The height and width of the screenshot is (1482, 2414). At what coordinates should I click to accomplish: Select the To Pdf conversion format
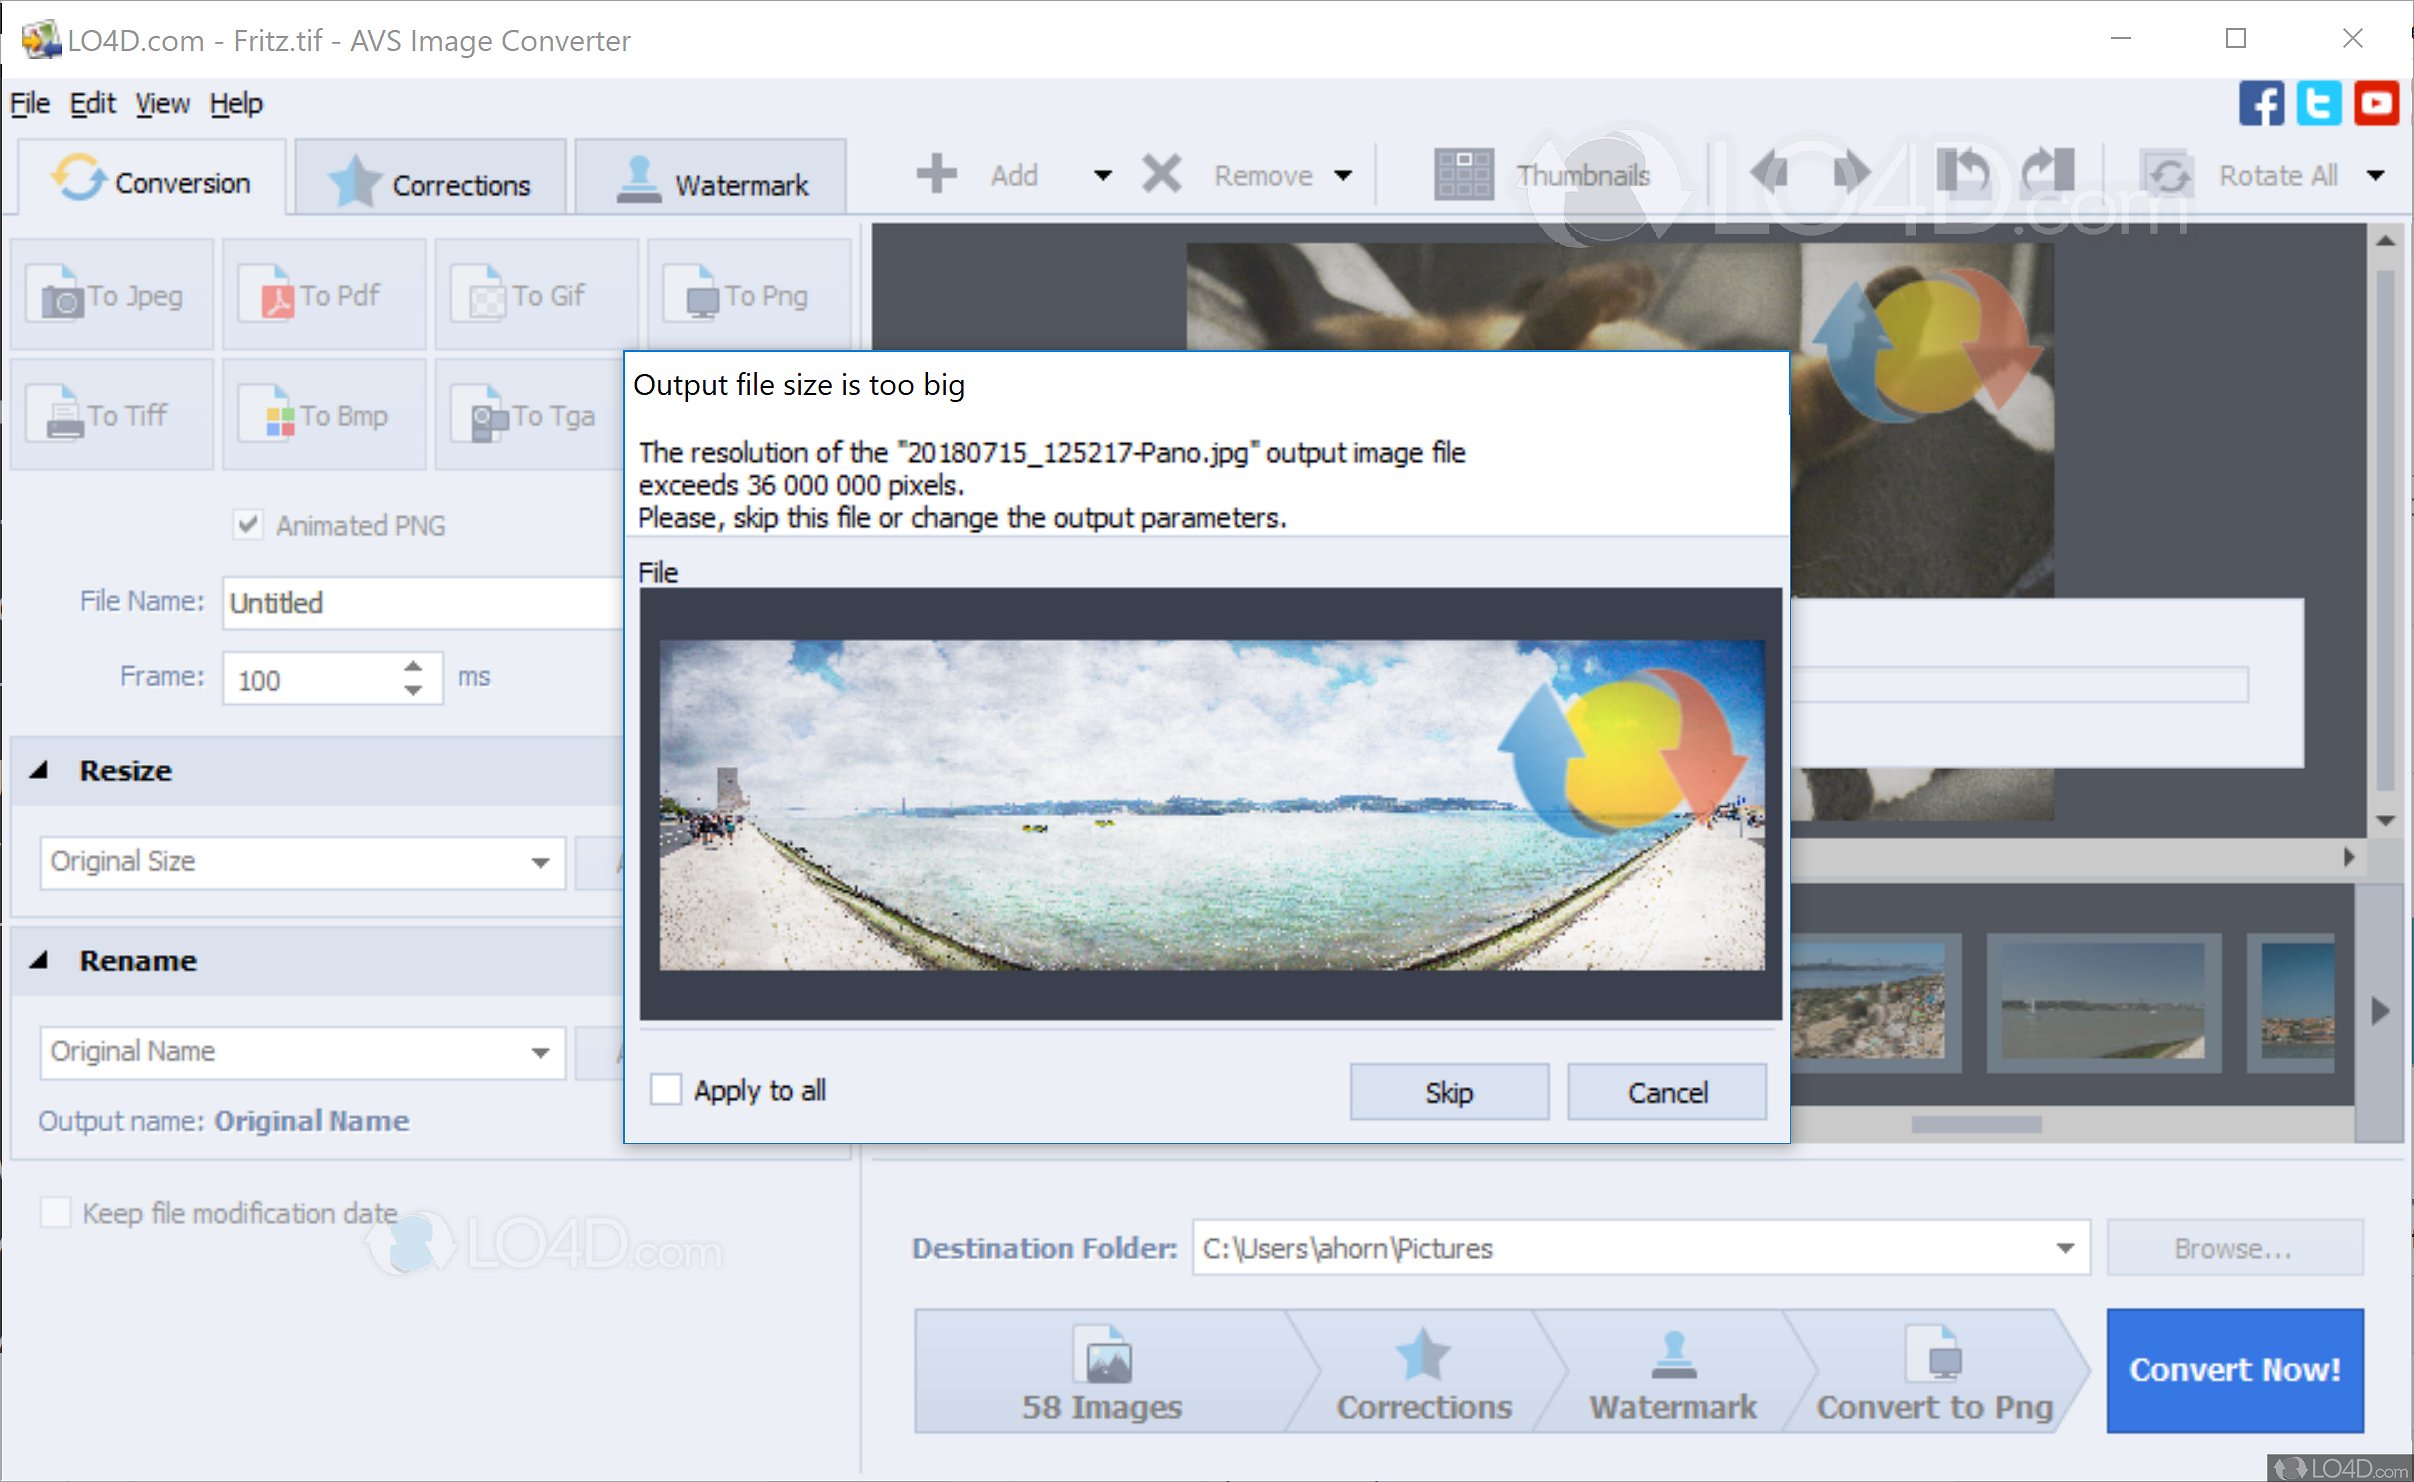(324, 294)
